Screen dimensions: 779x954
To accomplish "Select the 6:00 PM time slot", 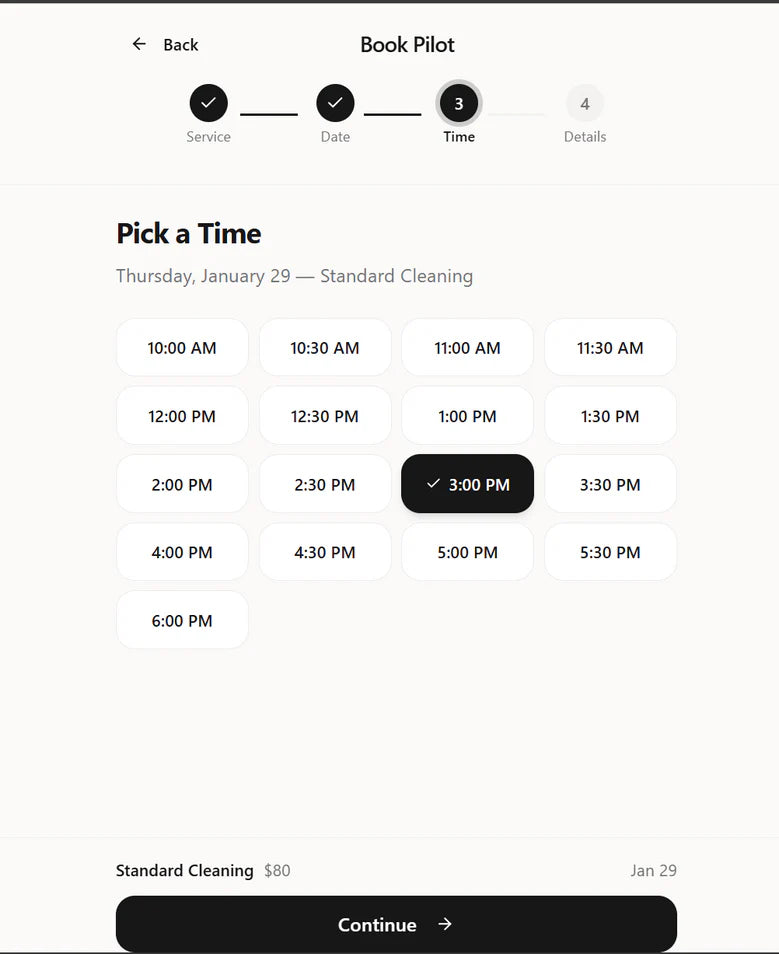I will (182, 620).
